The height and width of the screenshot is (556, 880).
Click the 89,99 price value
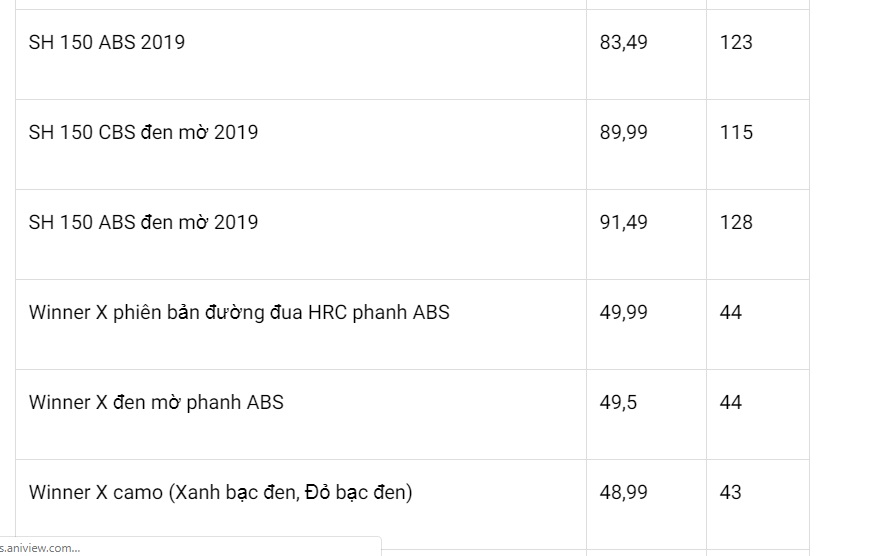623,132
